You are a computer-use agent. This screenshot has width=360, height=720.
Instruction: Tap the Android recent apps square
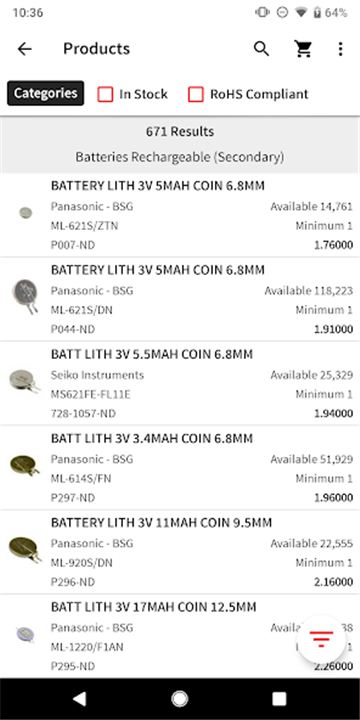(x=279, y=699)
